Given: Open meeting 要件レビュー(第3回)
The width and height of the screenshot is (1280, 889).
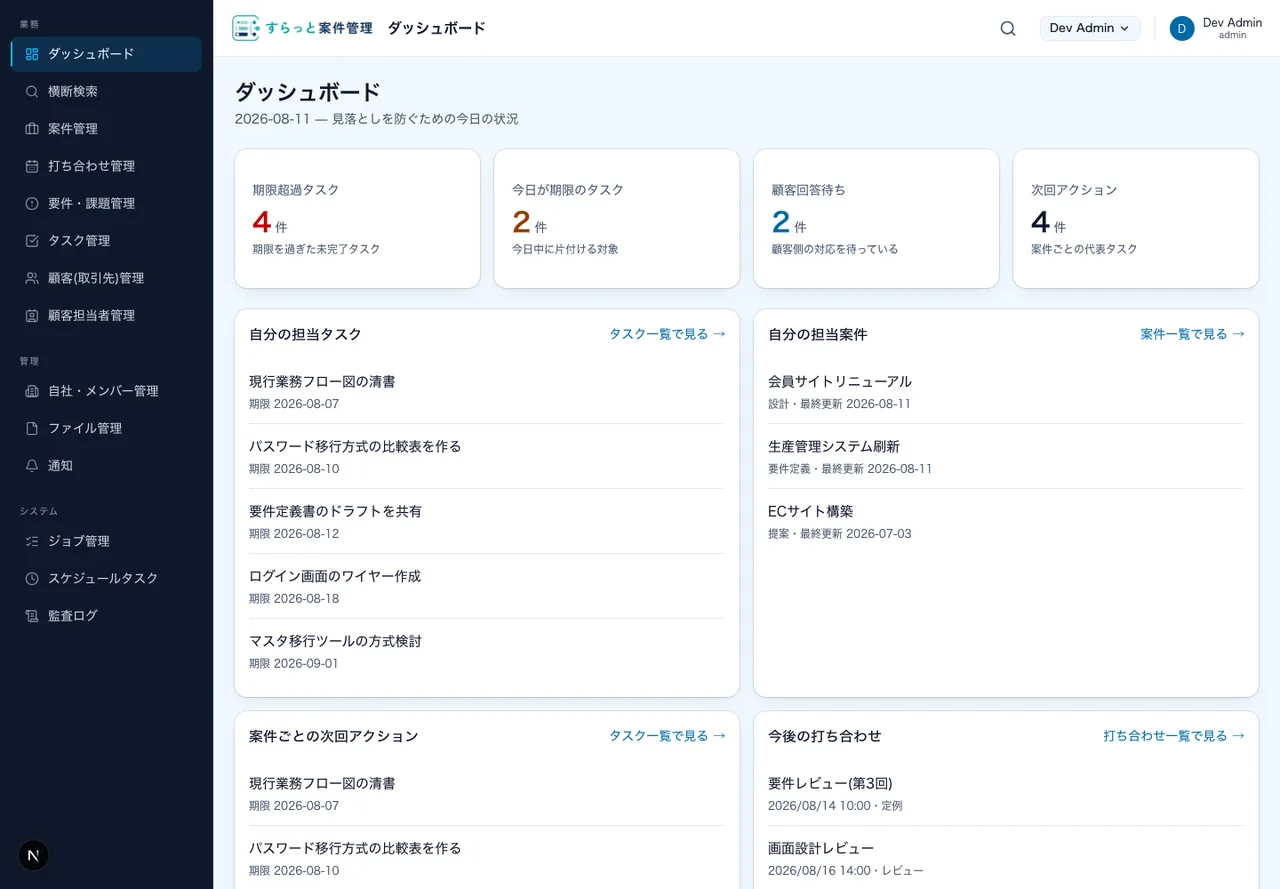Looking at the screenshot, I should pos(1006,793).
